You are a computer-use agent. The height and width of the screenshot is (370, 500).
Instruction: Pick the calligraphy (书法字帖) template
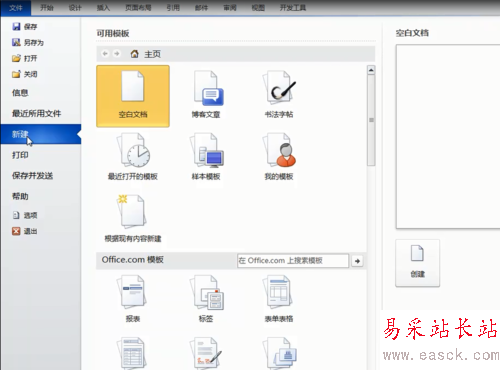[279, 95]
